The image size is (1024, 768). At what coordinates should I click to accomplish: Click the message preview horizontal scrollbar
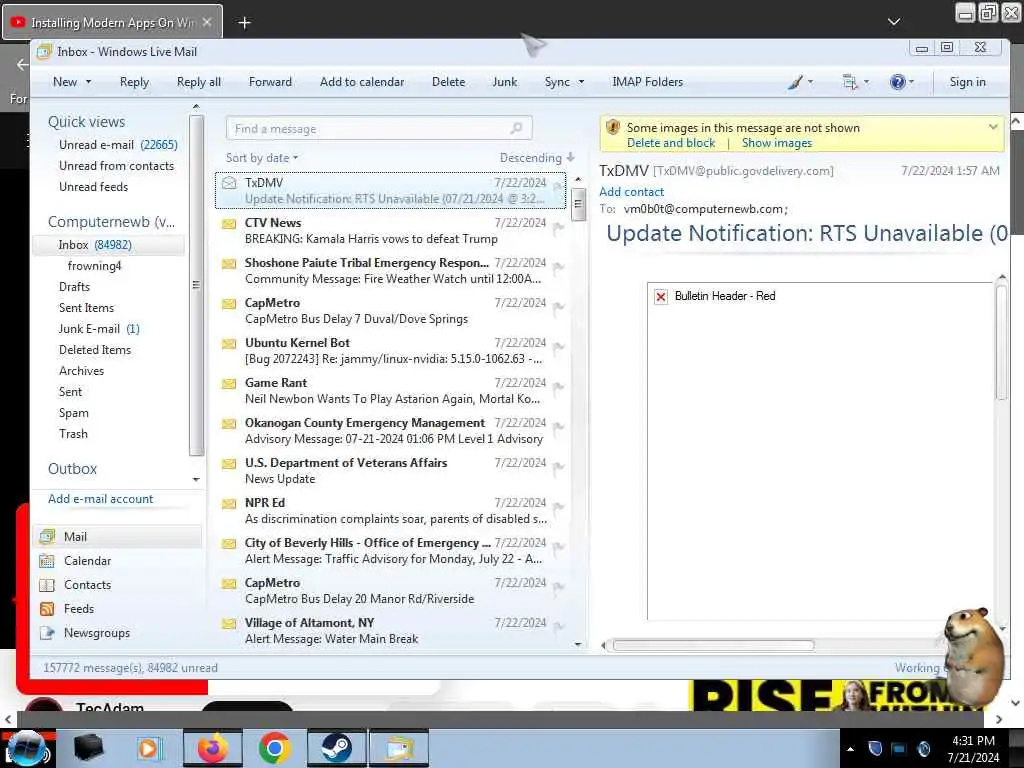coord(713,645)
